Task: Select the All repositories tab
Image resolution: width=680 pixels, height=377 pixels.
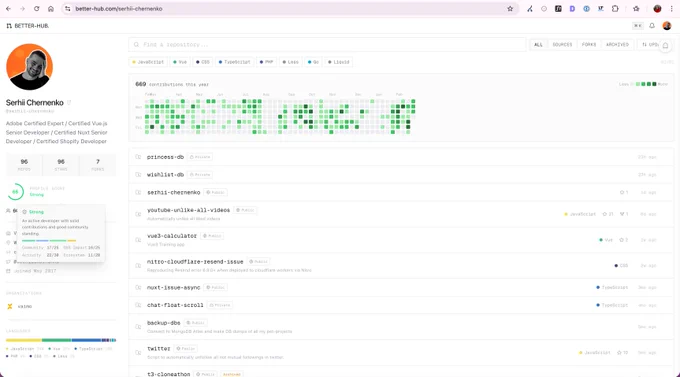Action: click(x=538, y=45)
